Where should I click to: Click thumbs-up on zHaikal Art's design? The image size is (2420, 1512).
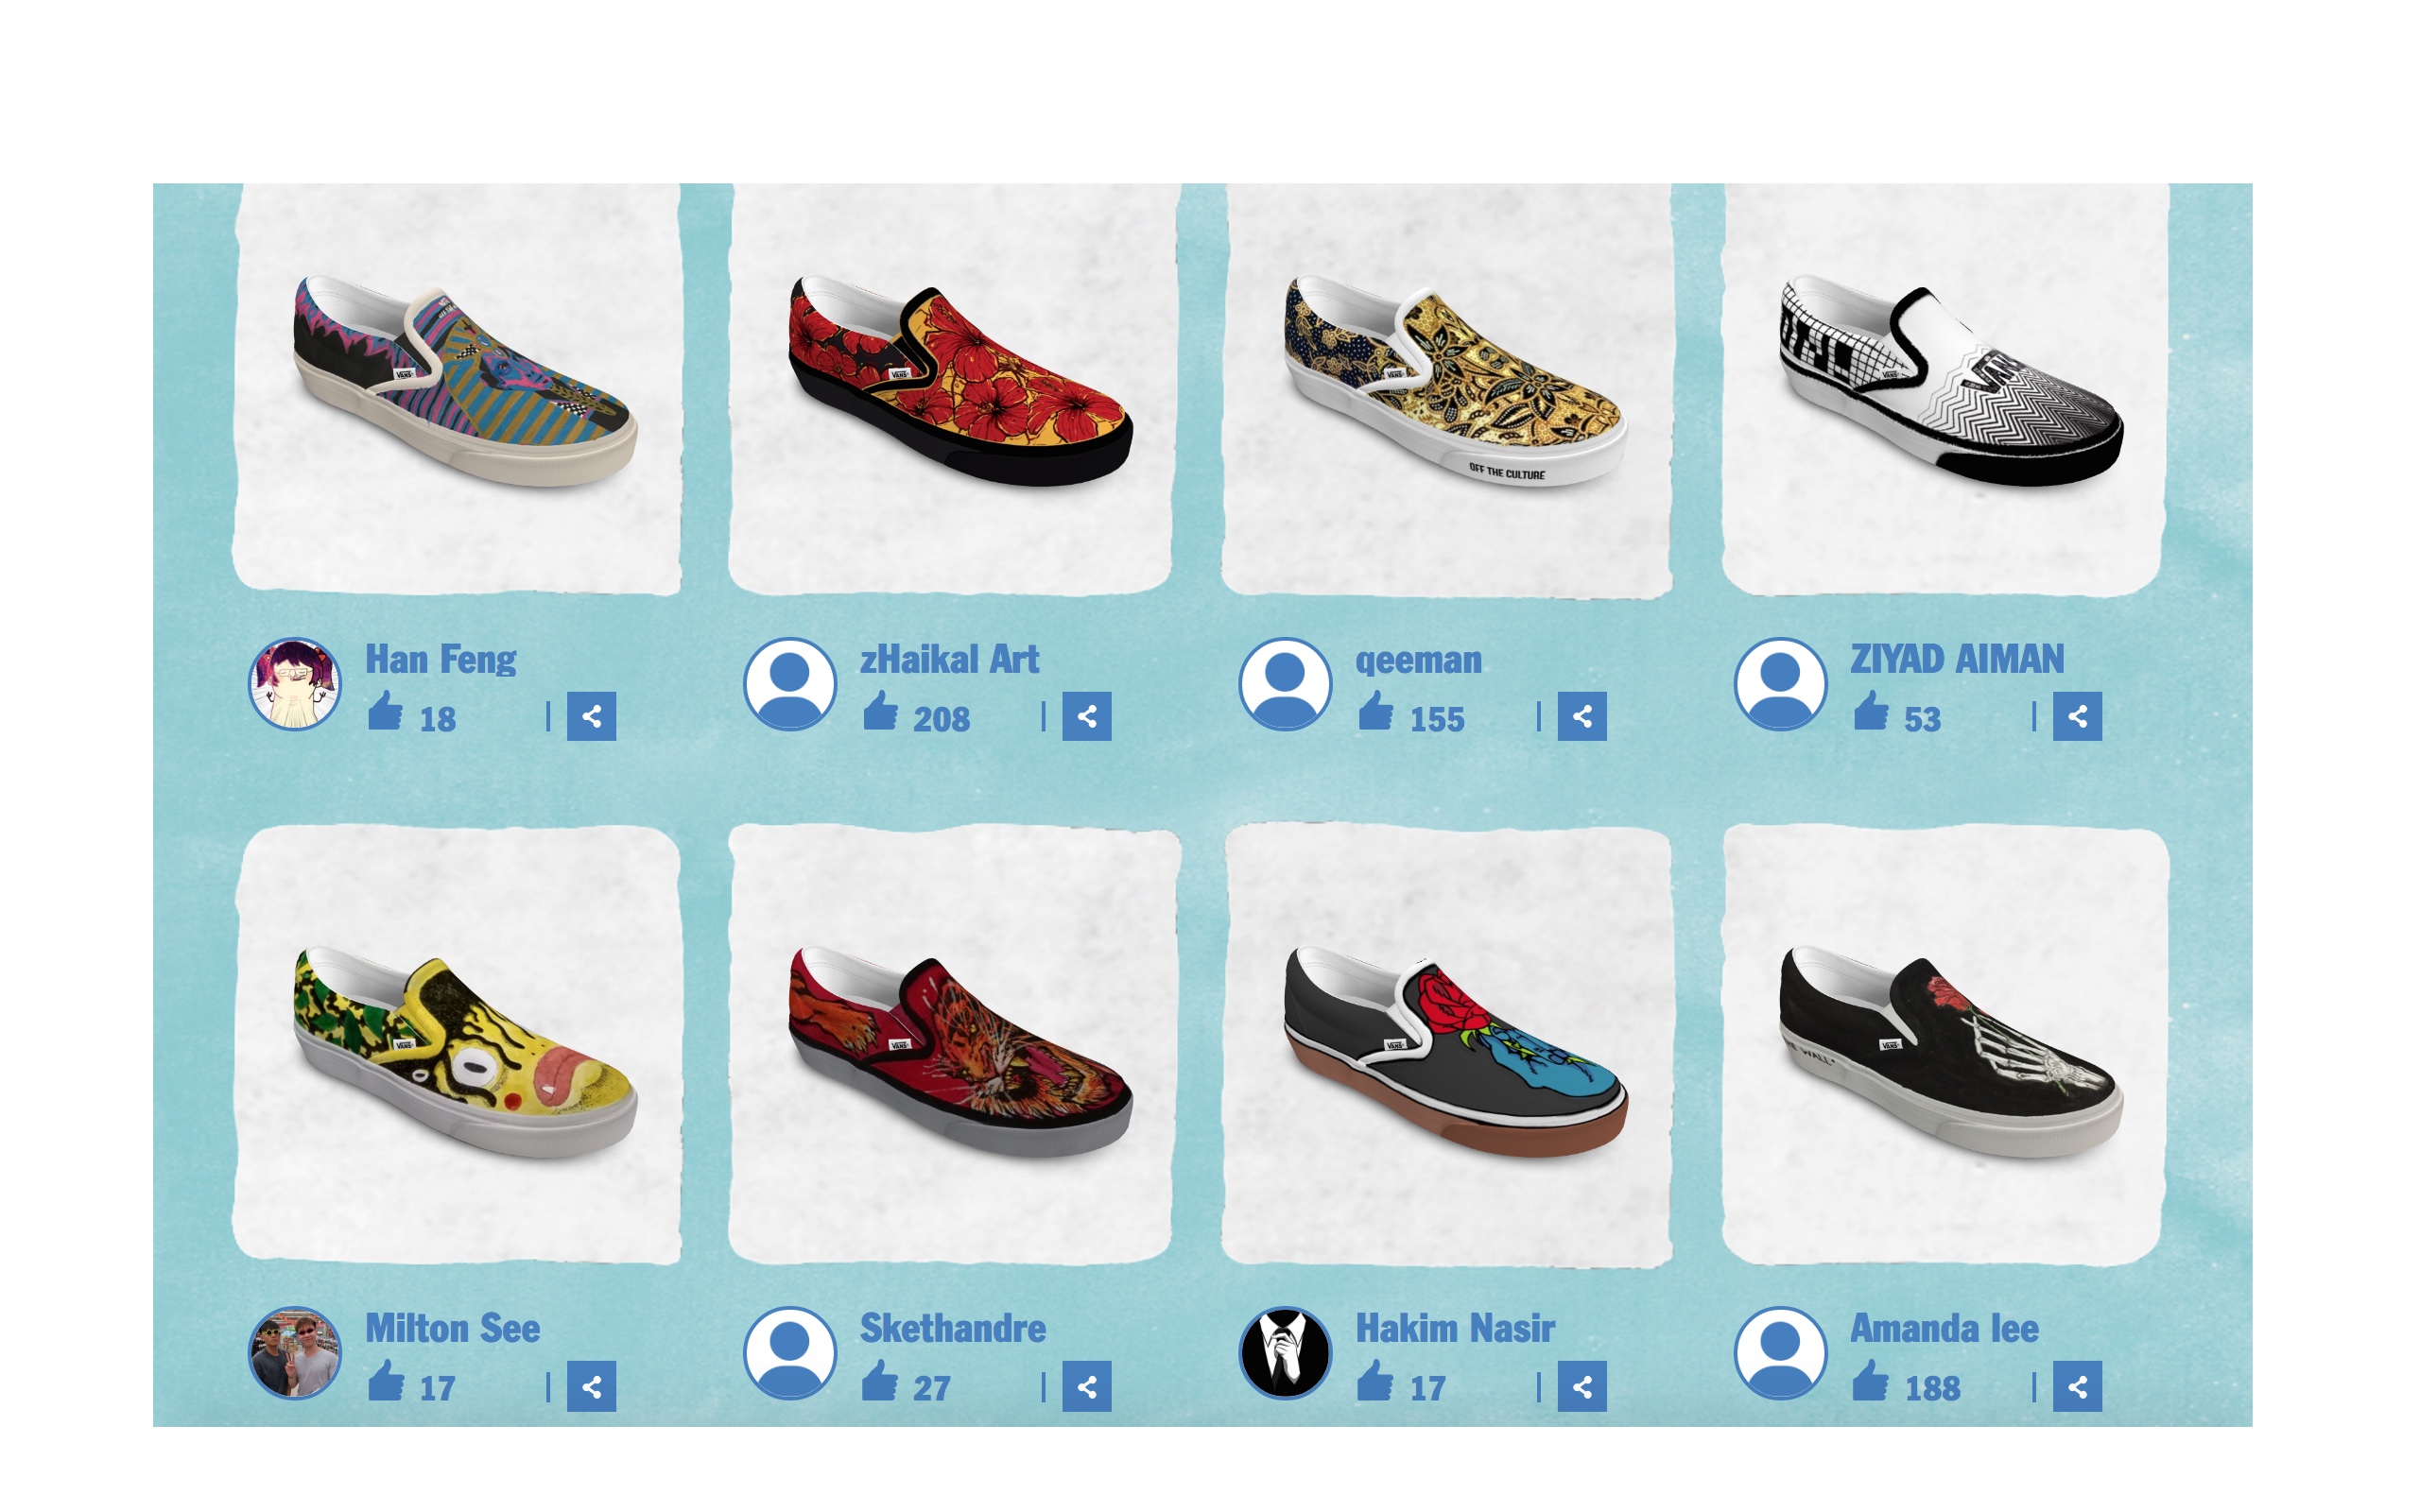880,711
